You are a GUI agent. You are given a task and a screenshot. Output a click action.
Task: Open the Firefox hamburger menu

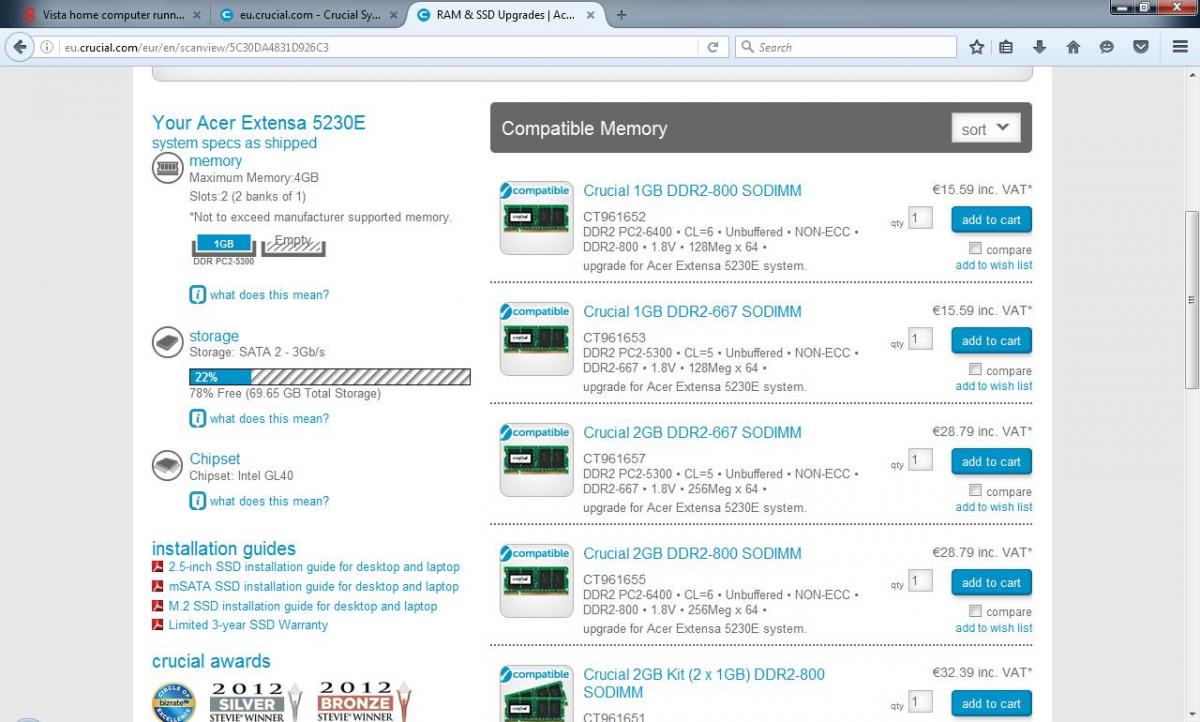[x=1180, y=47]
